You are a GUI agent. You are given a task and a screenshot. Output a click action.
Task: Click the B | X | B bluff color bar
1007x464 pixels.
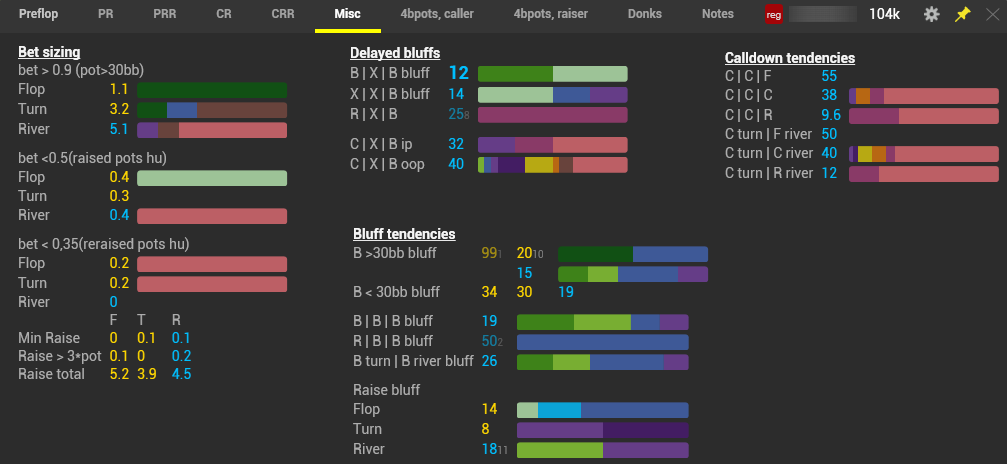(x=552, y=74)
